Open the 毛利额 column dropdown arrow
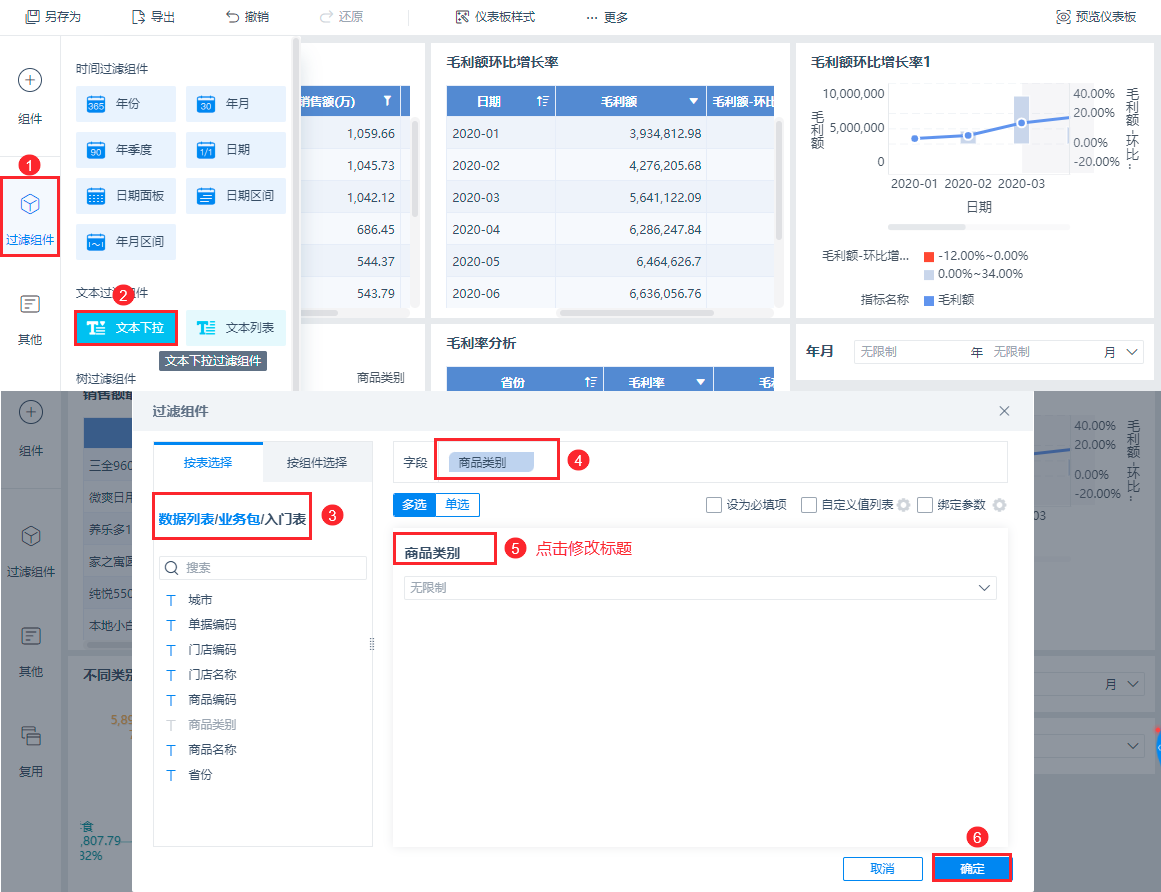Screen dimensions: 1161x892 693,101
